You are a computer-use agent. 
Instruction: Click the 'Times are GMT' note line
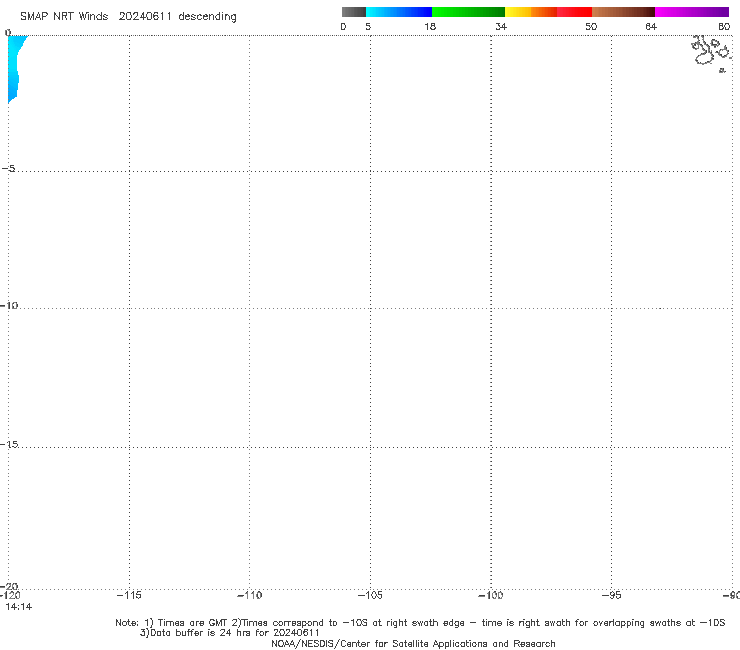[420, 623]
